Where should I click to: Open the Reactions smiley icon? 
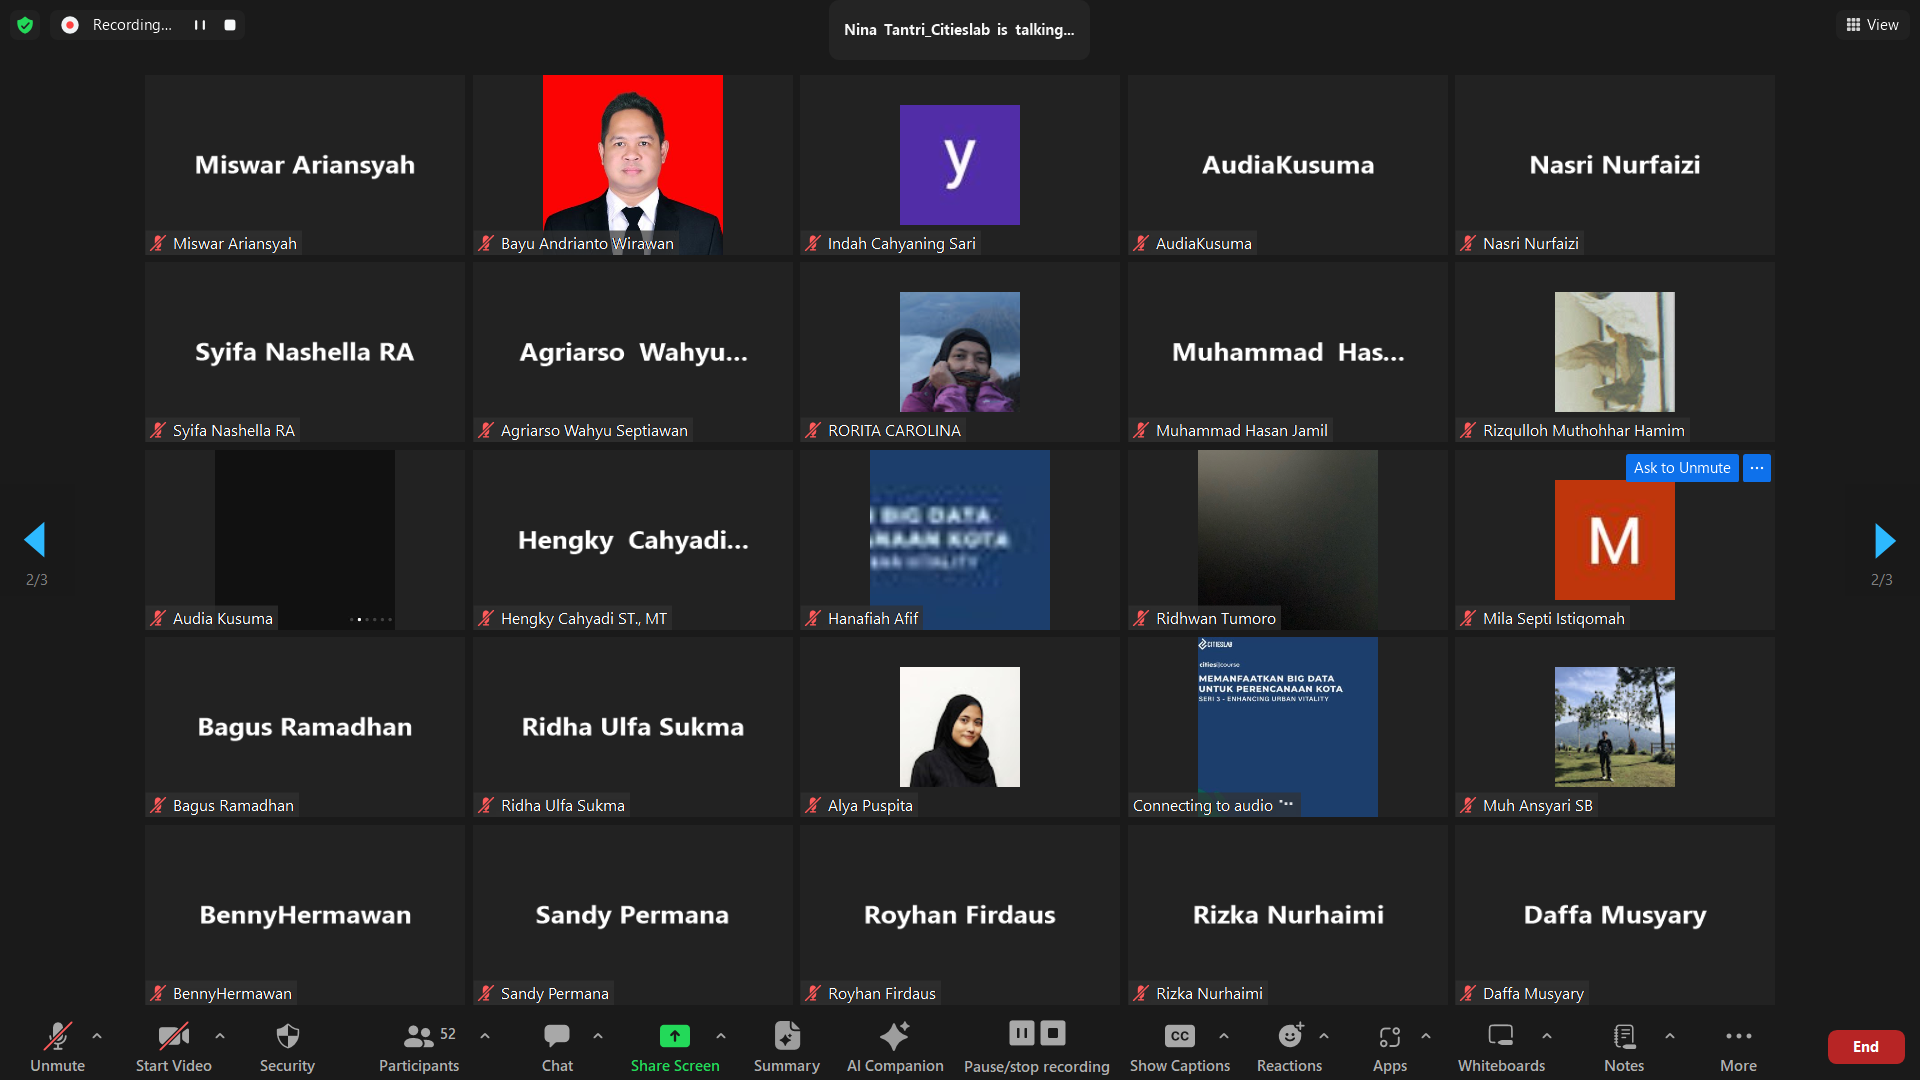(x=1289, y=1036)
